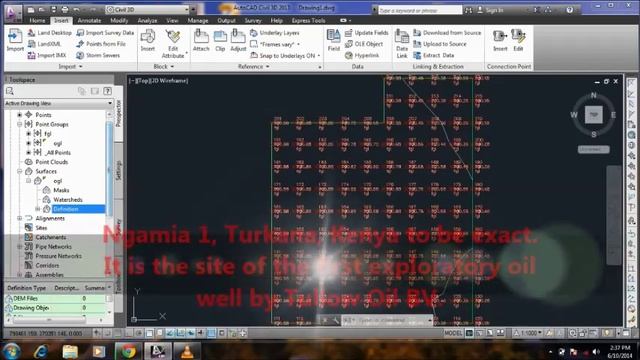Click Download from Source
The width and height of the screenshot is (640, 360).
(447, 33)
